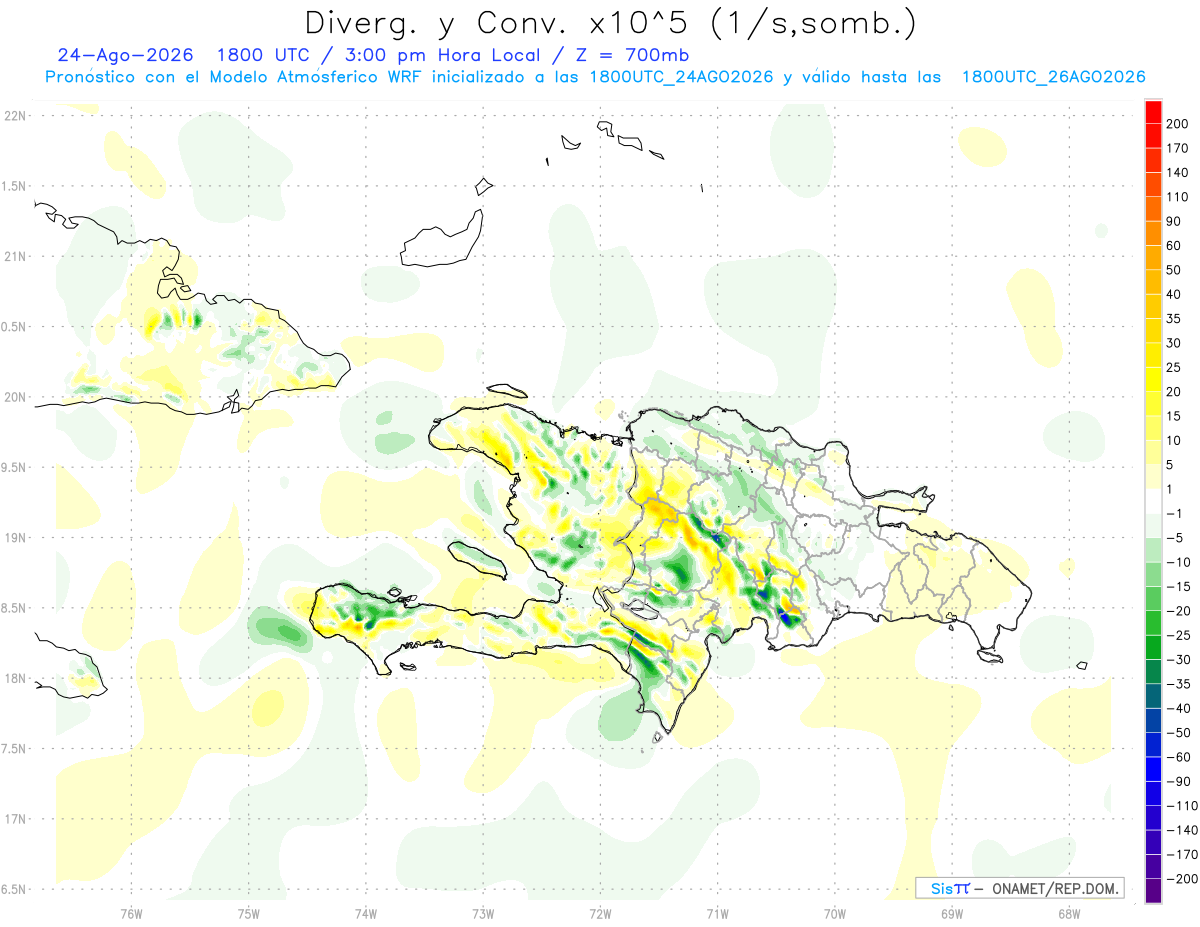Click the "8.5N" latitude label
Image resolution: width=1200 pixels, height=927 pixels.
pos(14,608)
